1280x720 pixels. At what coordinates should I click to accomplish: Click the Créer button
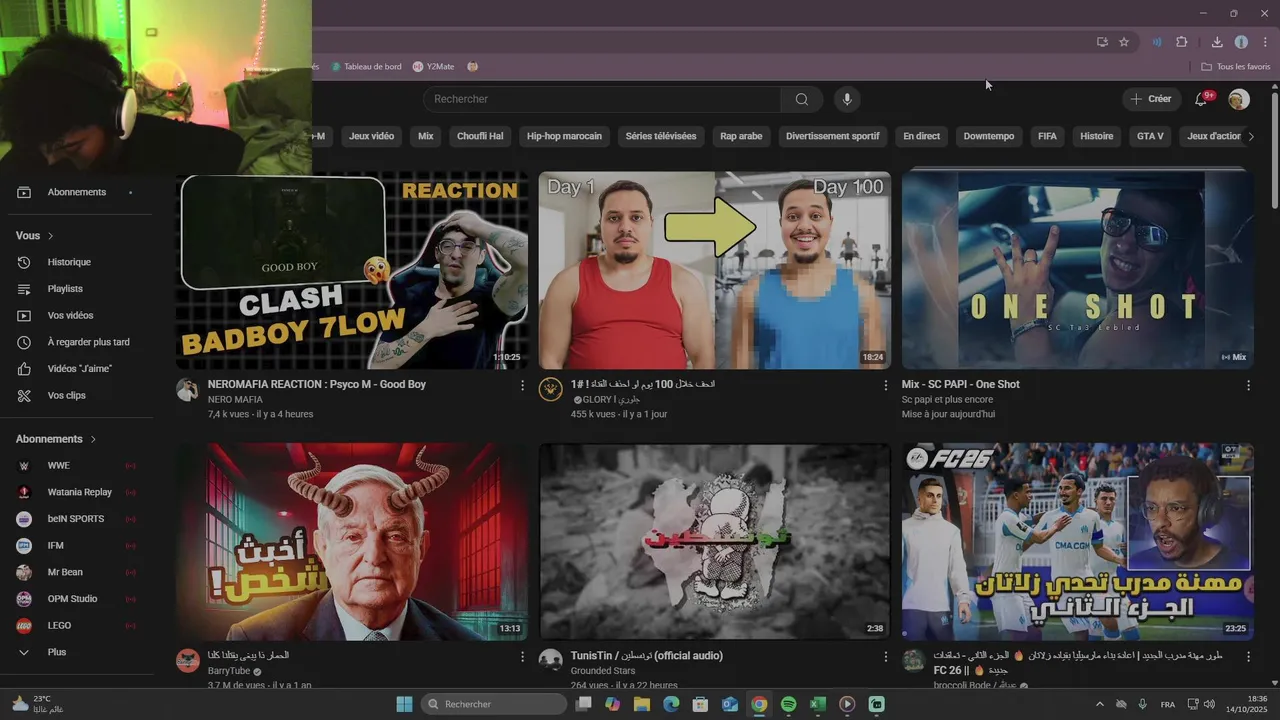(x=1151, y=99)
